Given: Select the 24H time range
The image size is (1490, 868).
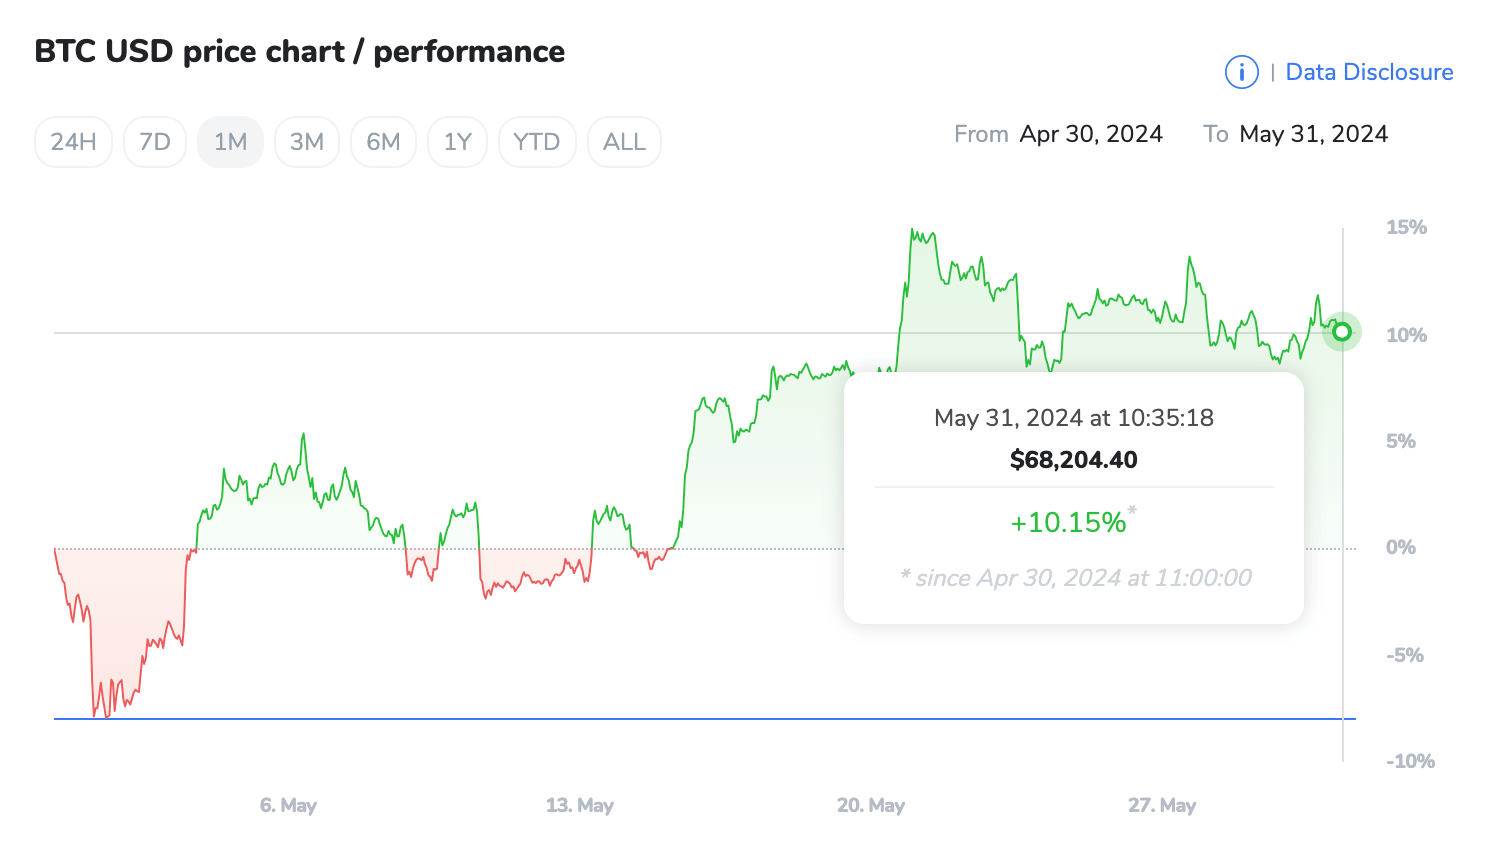Looking at the screenshot, I should pyautogui.click(x=73, y=142).
